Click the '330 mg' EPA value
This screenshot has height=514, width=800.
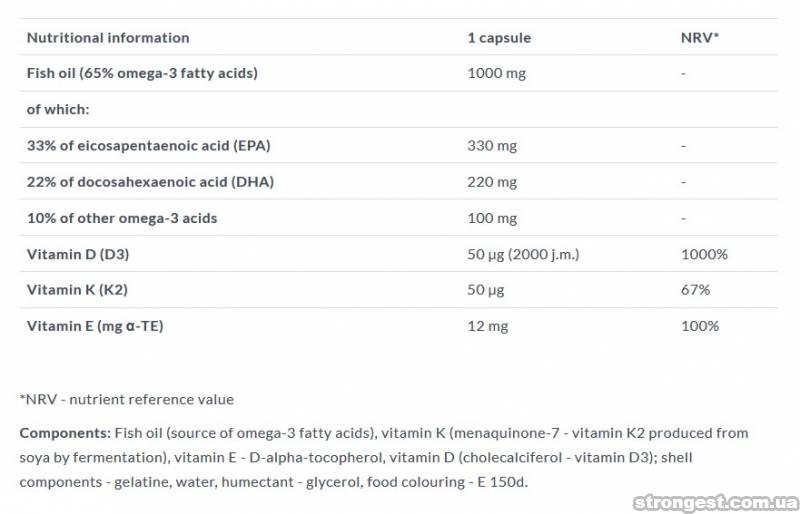tap(492, 145)
